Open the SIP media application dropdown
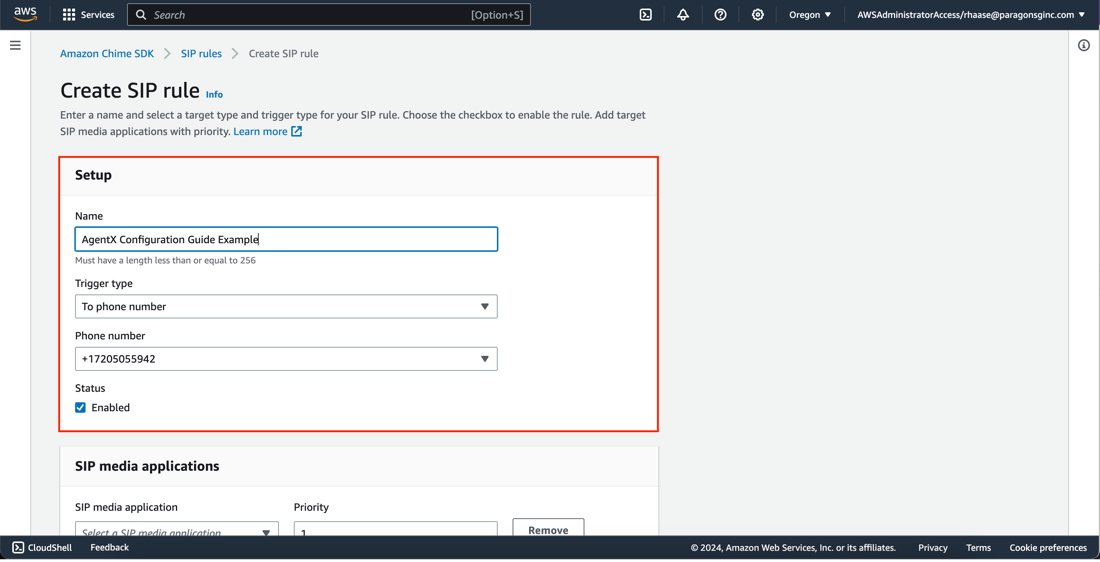1100x562 pixels. coord(177,529)
